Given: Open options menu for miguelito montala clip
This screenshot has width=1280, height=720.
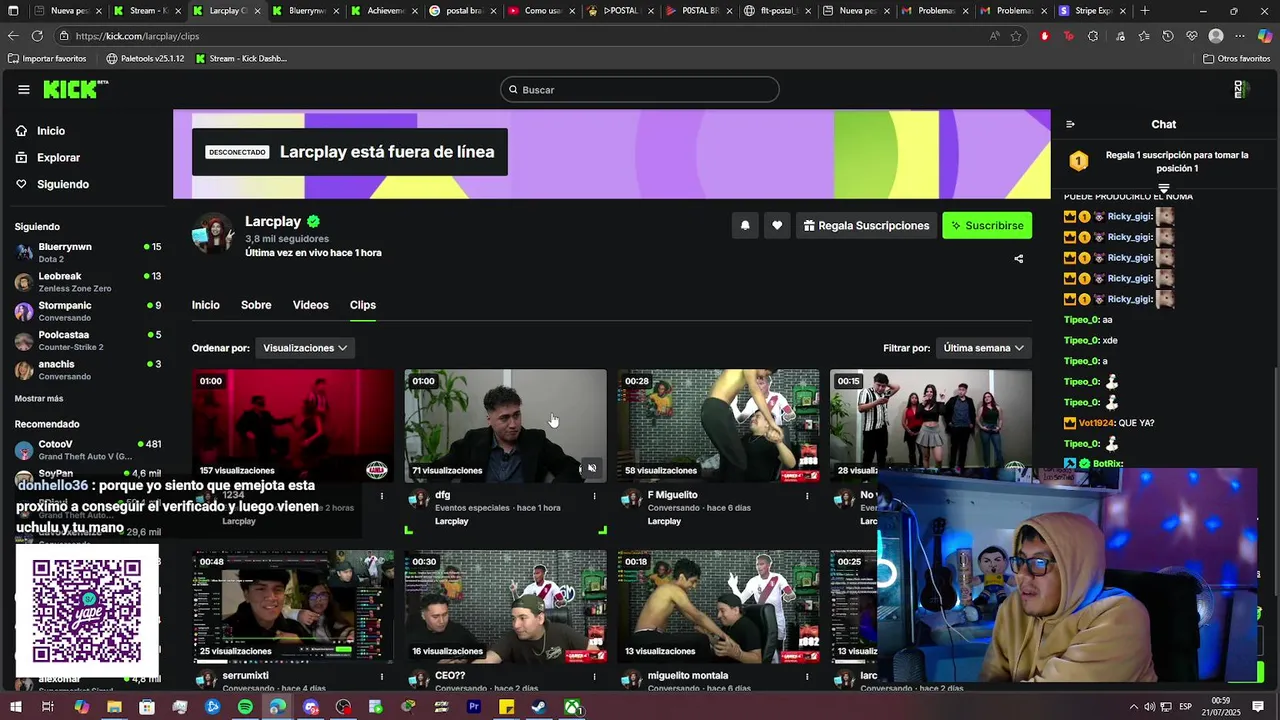Looking at the screenshot, I should (807, 677).
